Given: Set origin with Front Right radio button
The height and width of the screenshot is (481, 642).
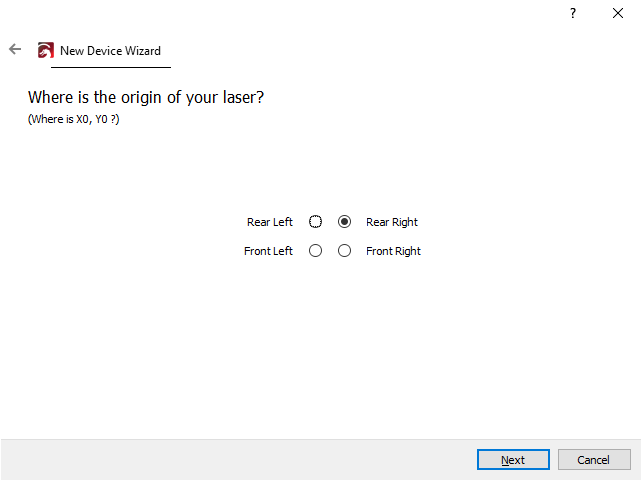Looking at the screenshot, I should point(345,251).
